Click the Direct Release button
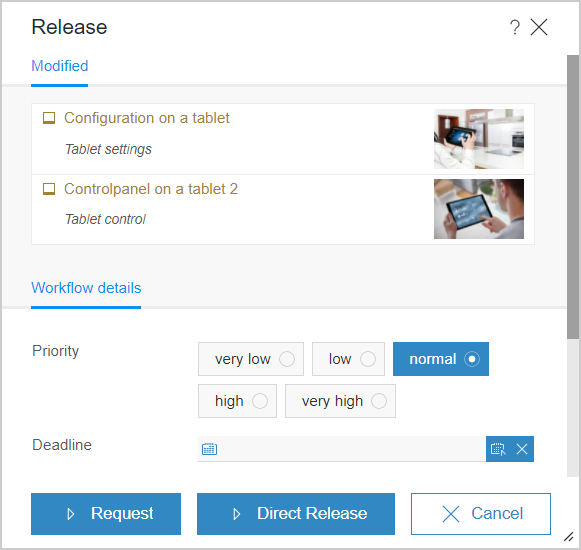This screenshot has width=581, height=550. click(296, 514)
